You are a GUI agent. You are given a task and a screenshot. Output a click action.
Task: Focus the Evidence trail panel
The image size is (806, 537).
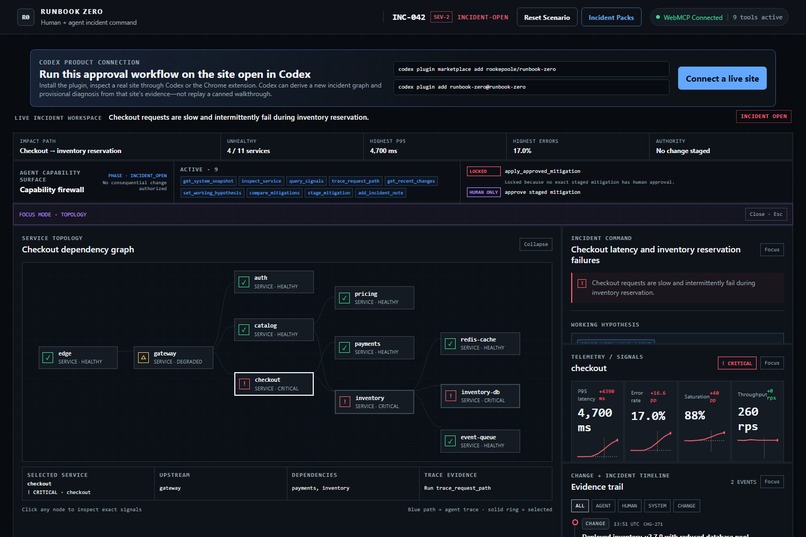tap(772, 482)
